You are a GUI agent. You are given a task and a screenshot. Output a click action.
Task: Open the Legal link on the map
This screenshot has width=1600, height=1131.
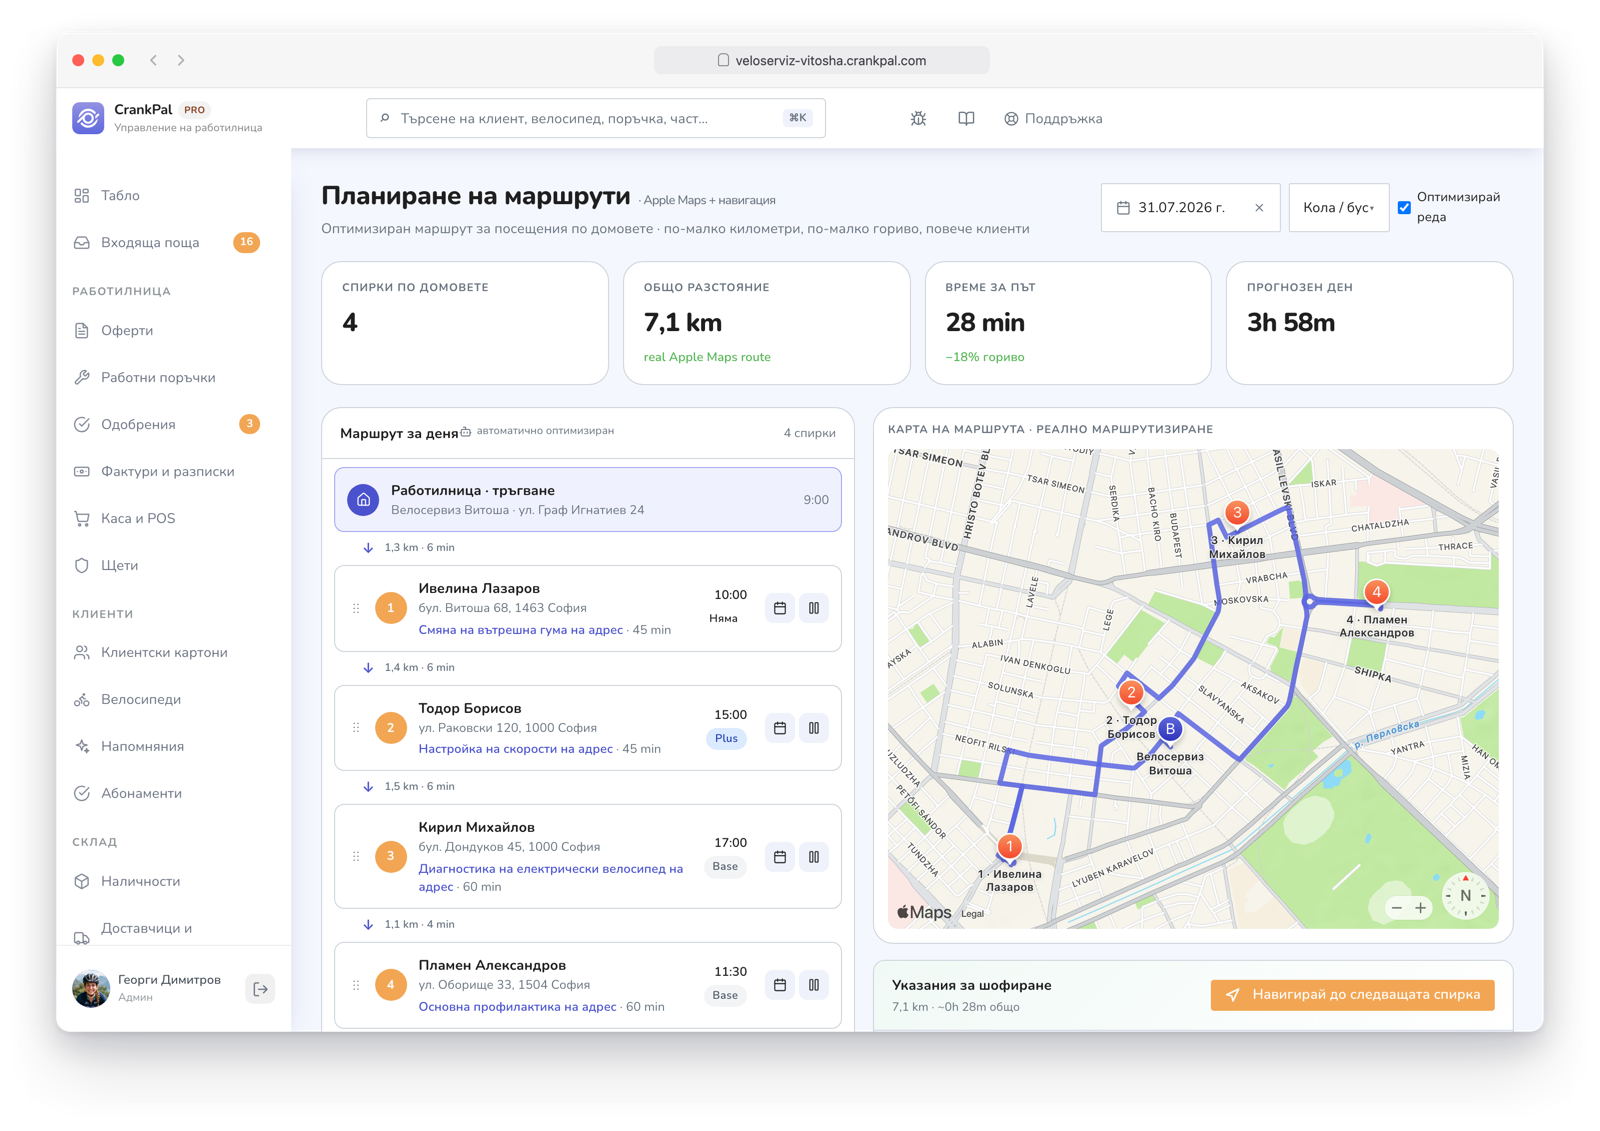pyautogui.click(x=972, y=914)
